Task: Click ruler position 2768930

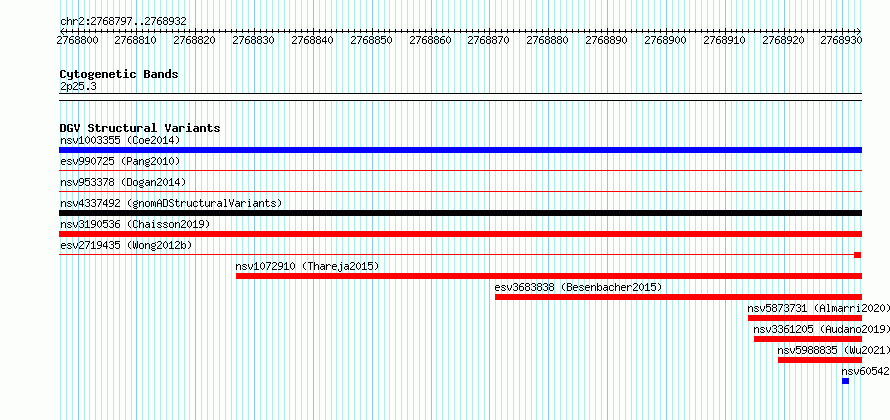Action: tap(842, 40)
